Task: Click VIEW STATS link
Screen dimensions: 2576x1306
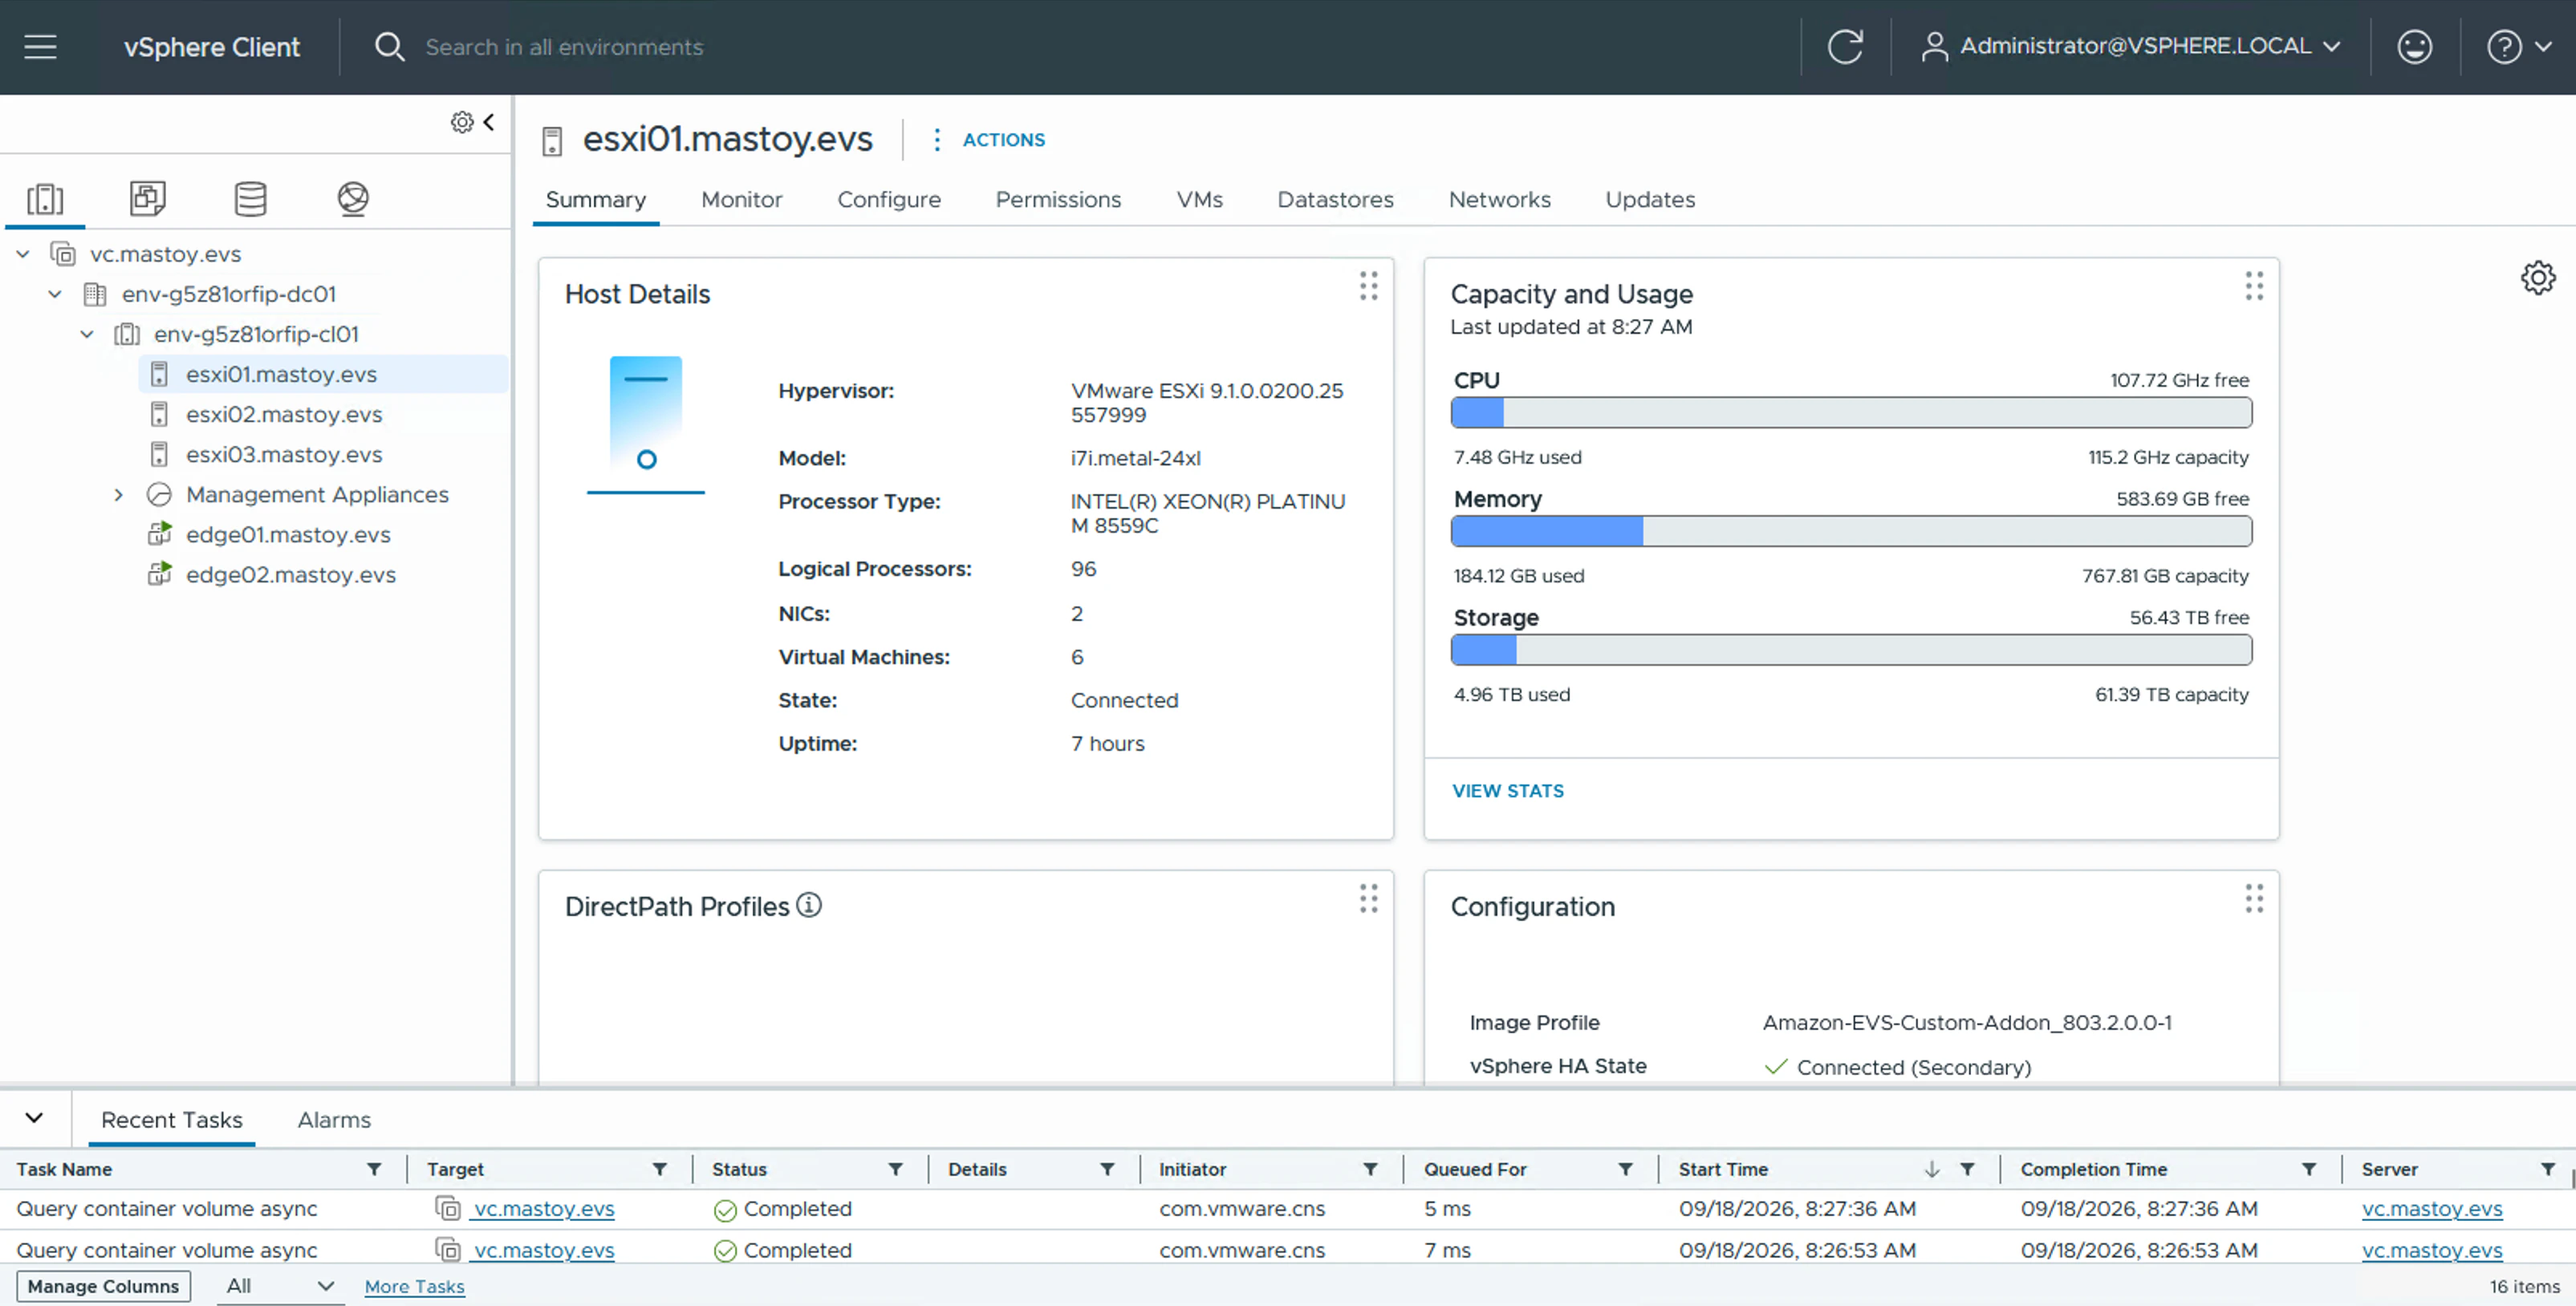Action: coord(1507,791)
